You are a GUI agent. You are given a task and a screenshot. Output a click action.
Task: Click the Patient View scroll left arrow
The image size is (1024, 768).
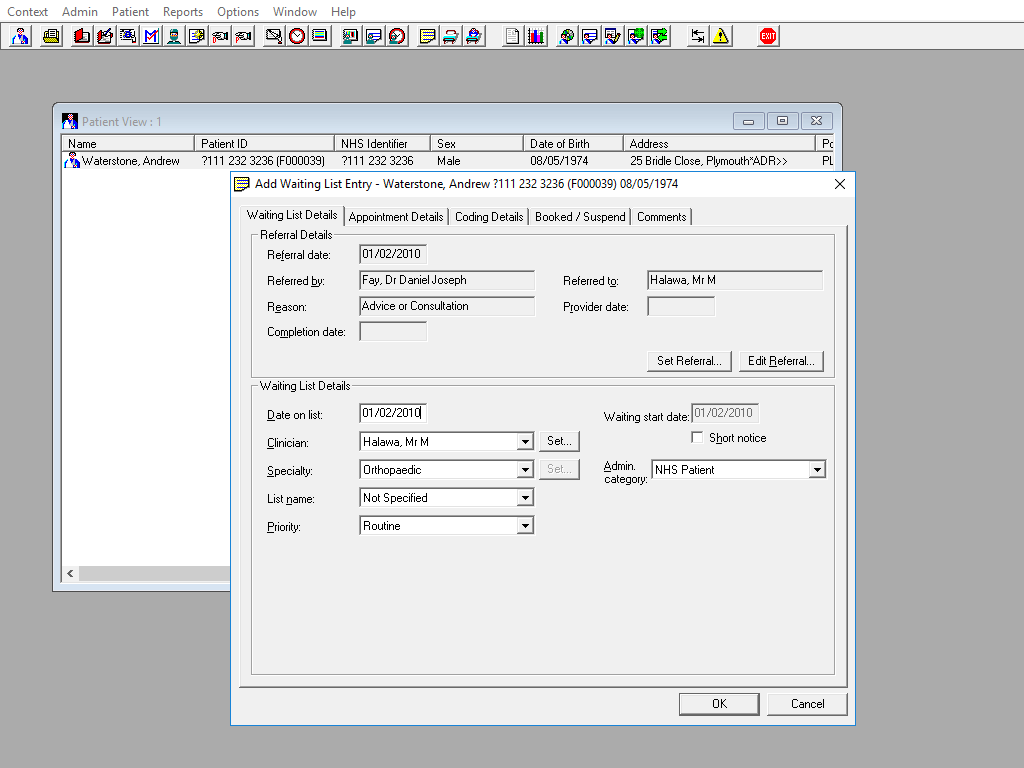[71, 573]
